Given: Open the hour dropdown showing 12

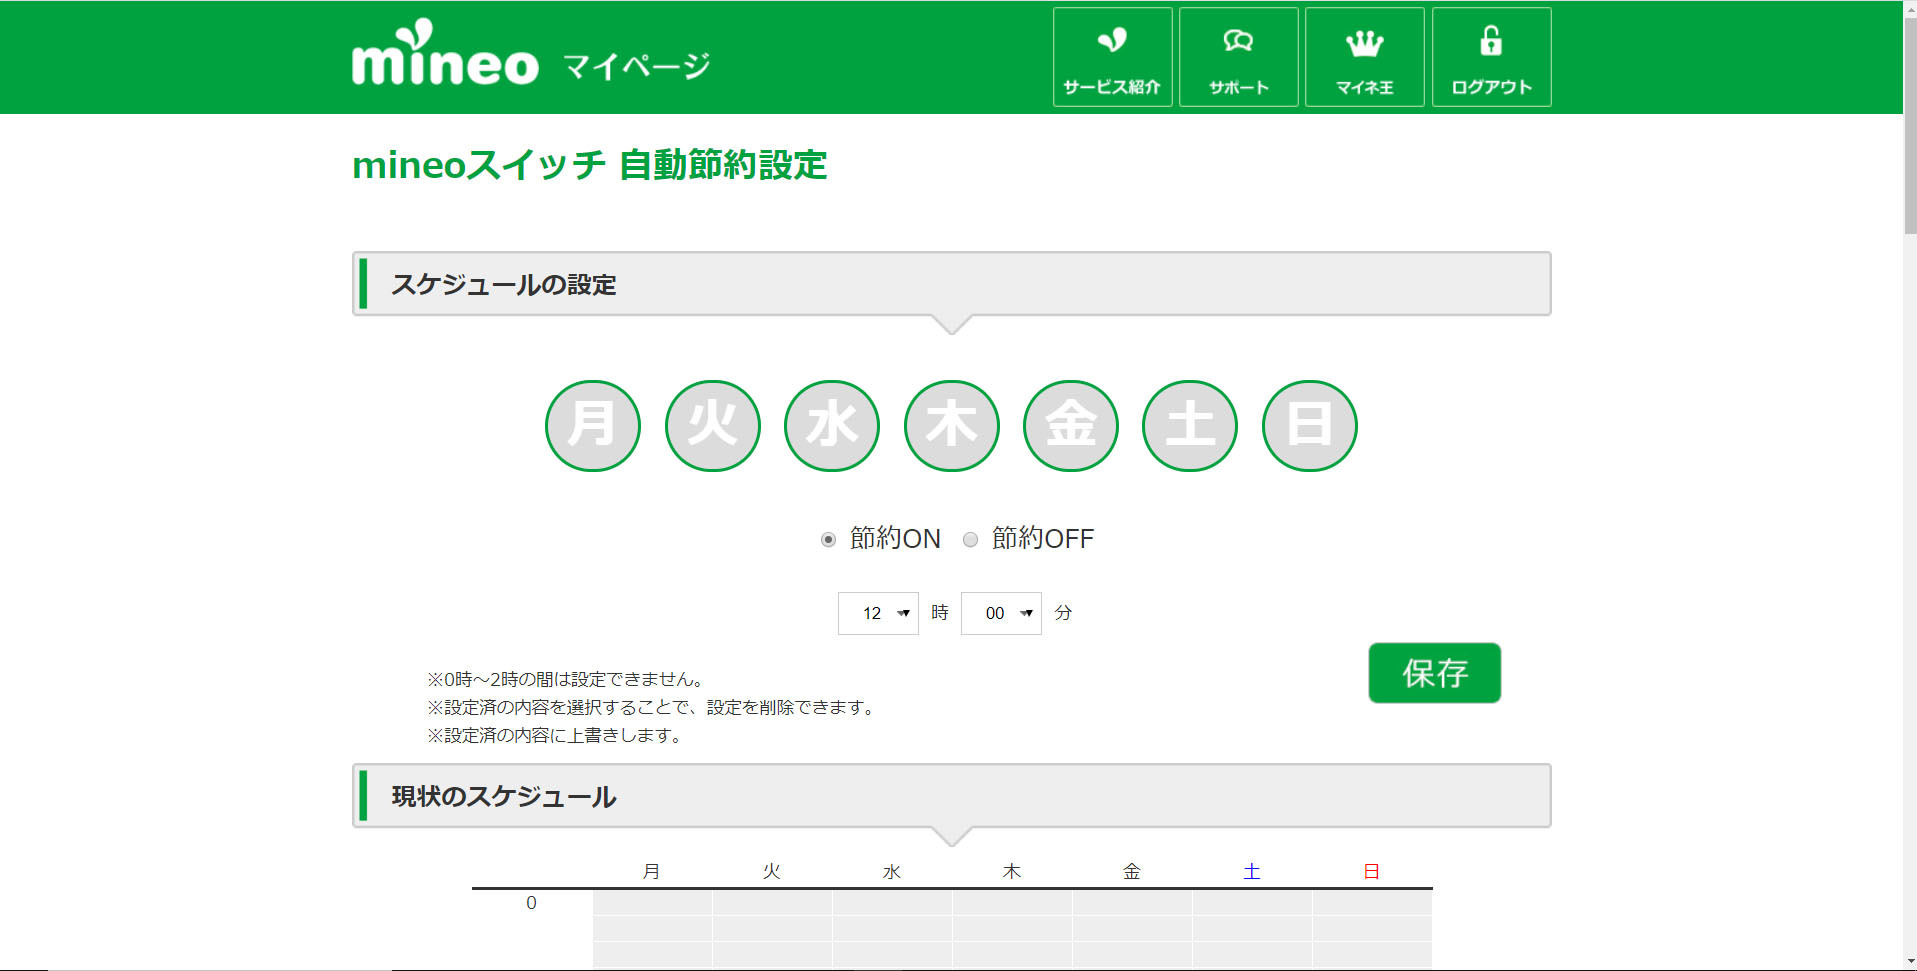Looking at the screenshot, I should (877, 613).
